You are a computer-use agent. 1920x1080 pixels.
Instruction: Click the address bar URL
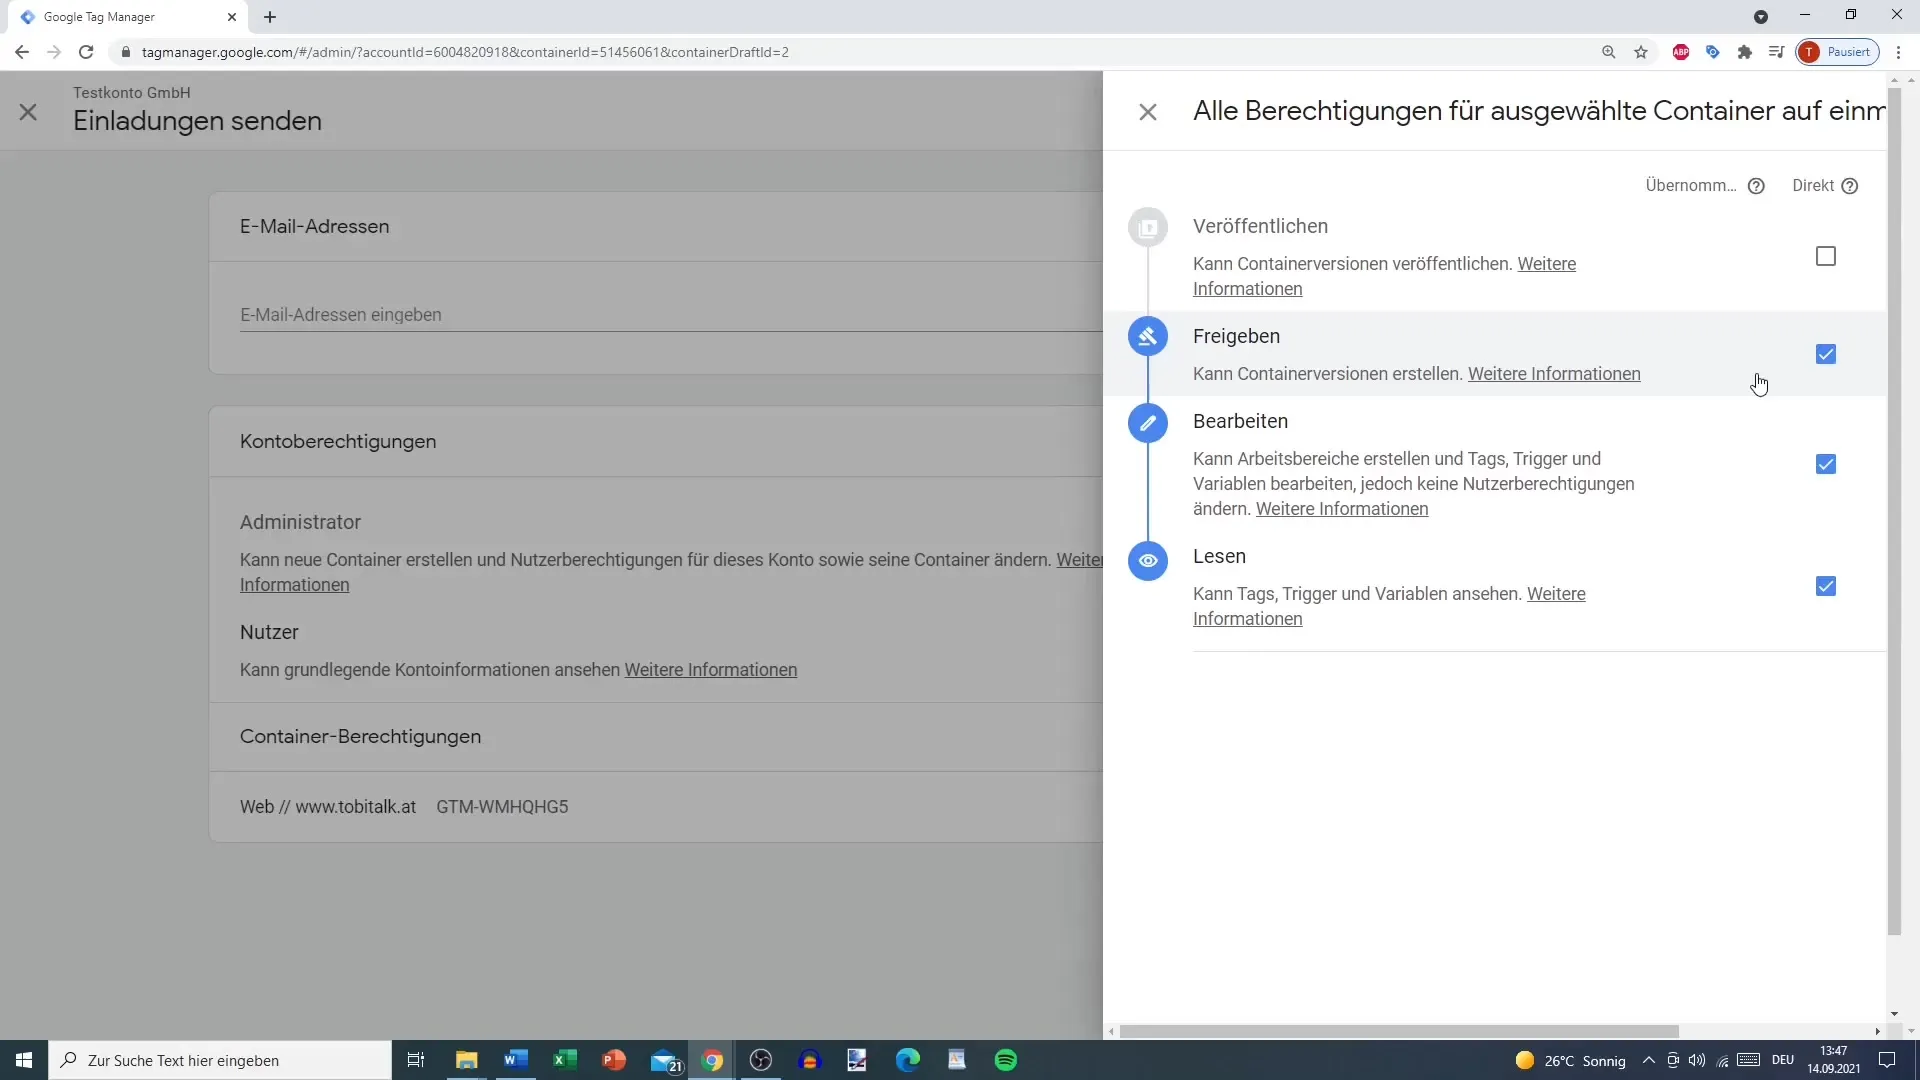coord(465,52)
